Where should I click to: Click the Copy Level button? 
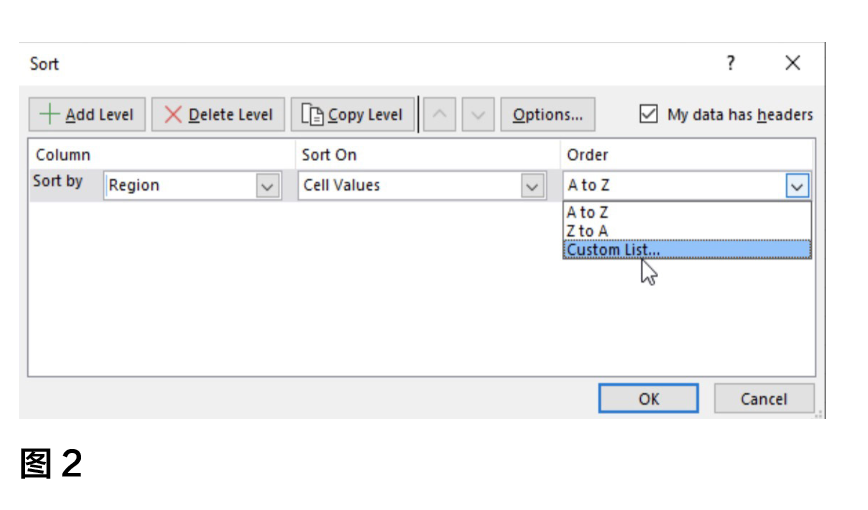coord(352,115)
